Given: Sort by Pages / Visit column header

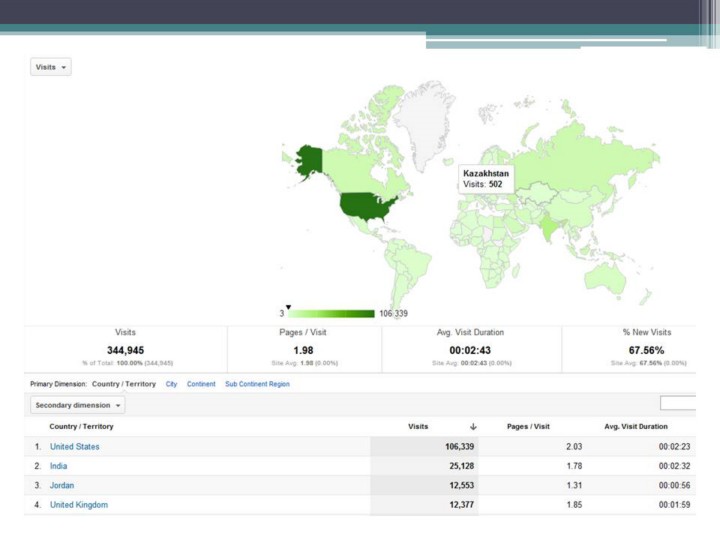Looking at the screenshot, I should 528,427.
